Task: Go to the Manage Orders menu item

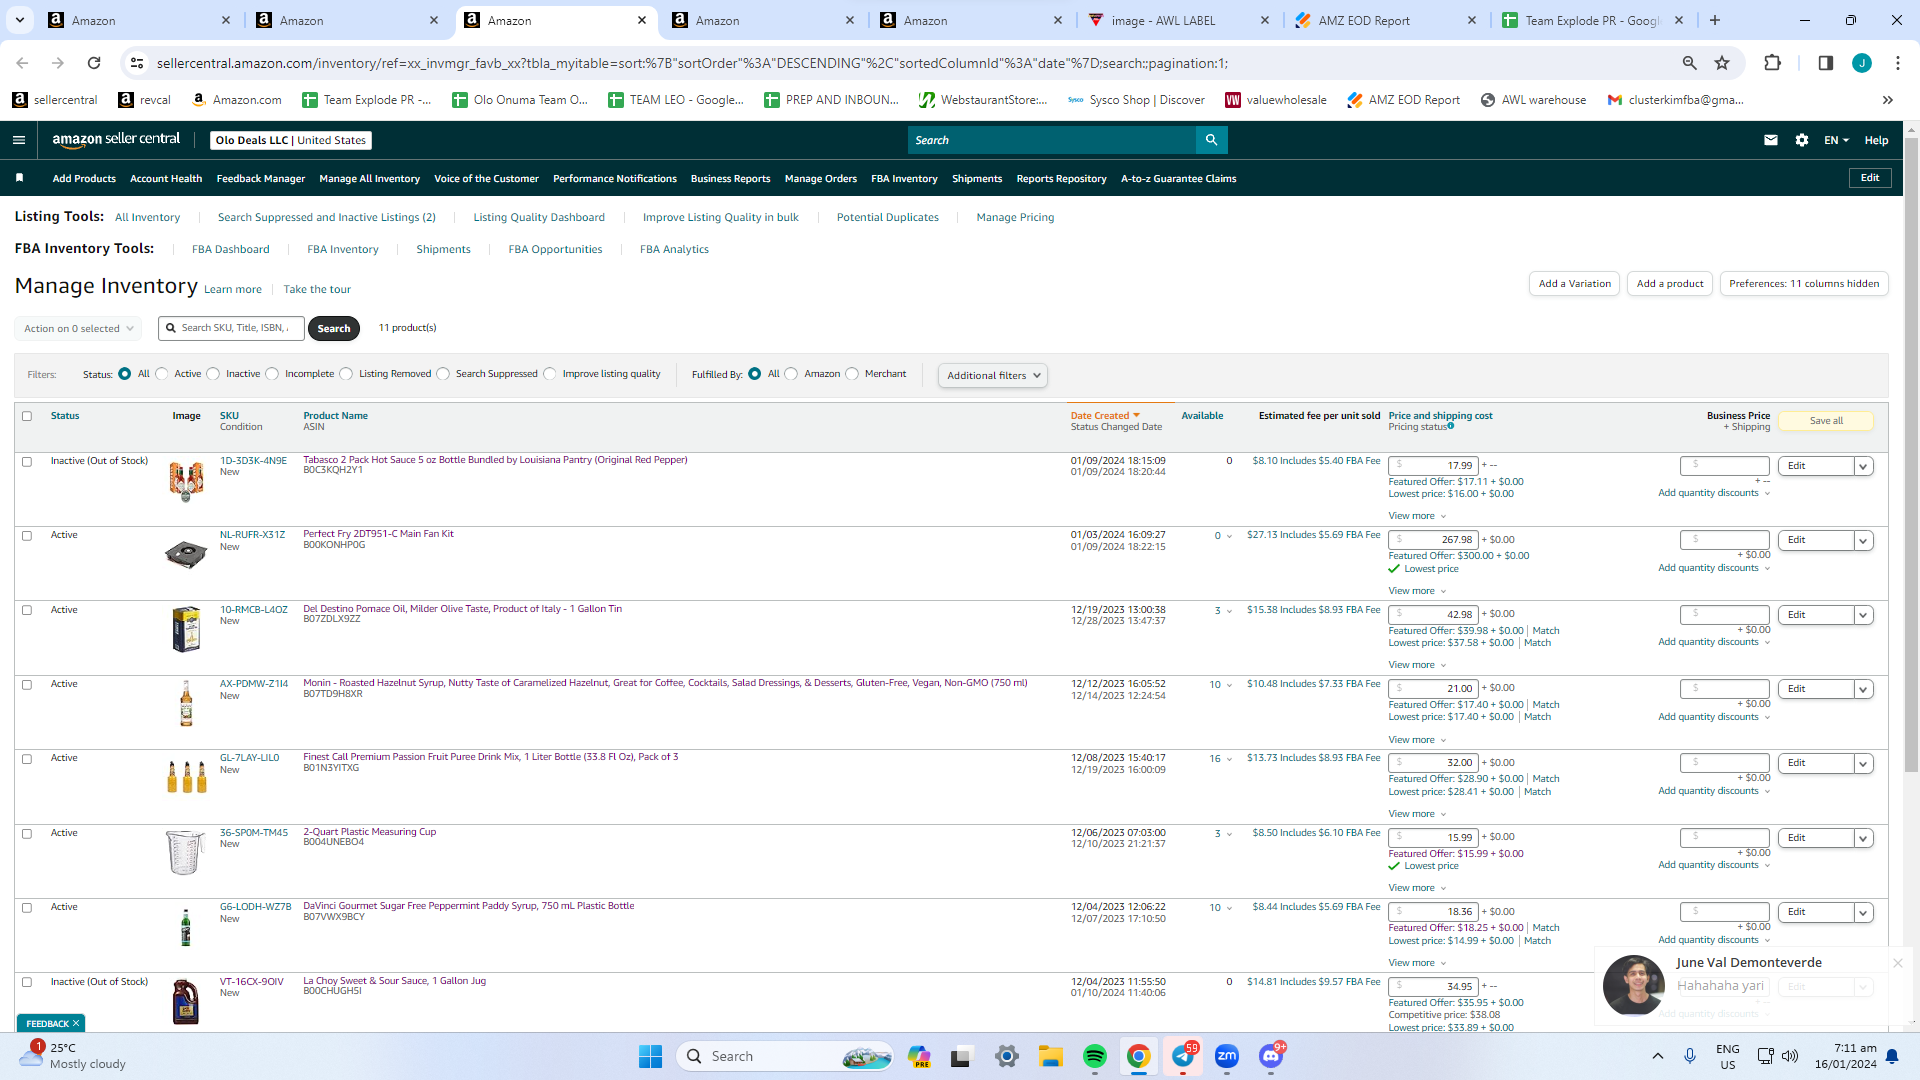Action: click(820, 179)
